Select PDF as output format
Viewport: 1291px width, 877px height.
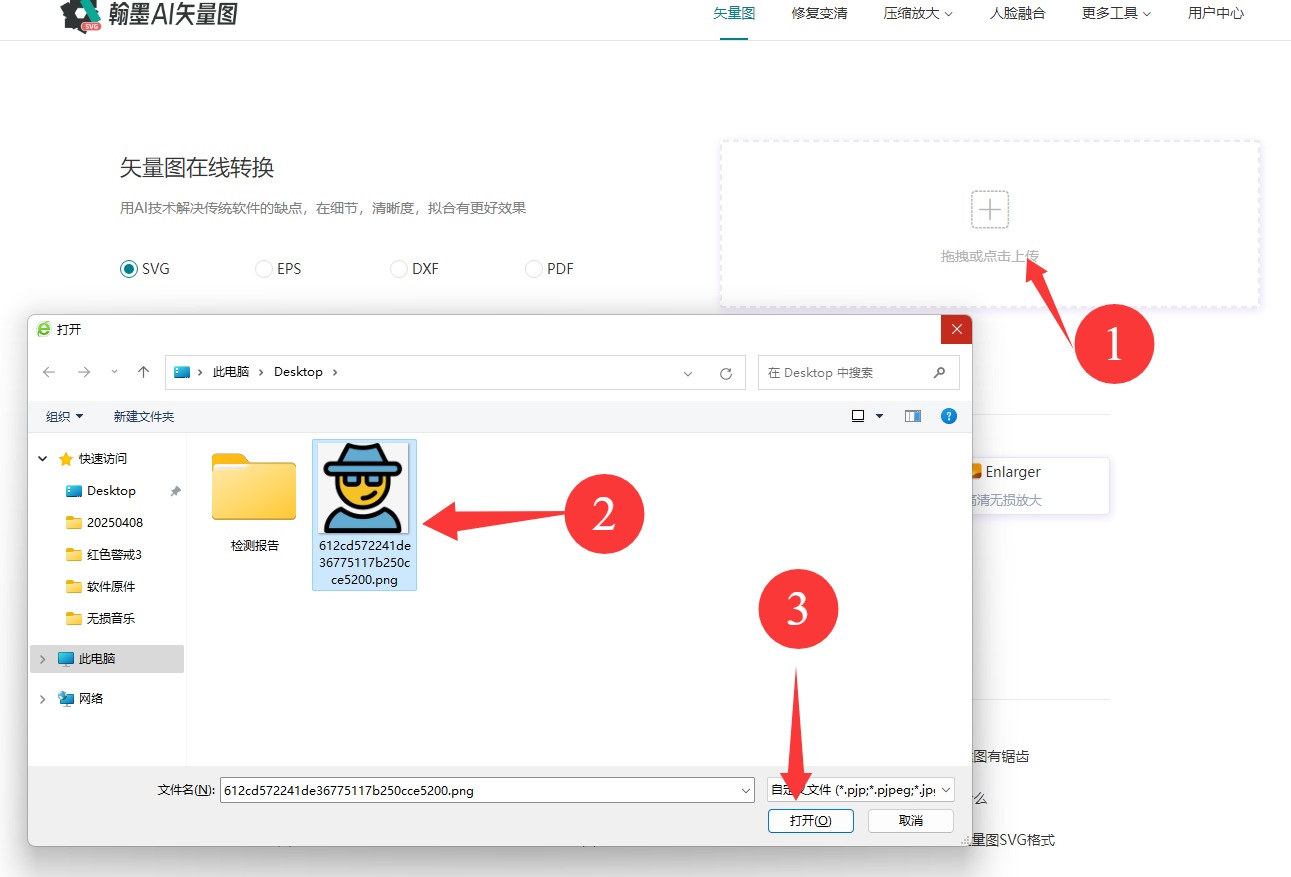pos(534,269)
